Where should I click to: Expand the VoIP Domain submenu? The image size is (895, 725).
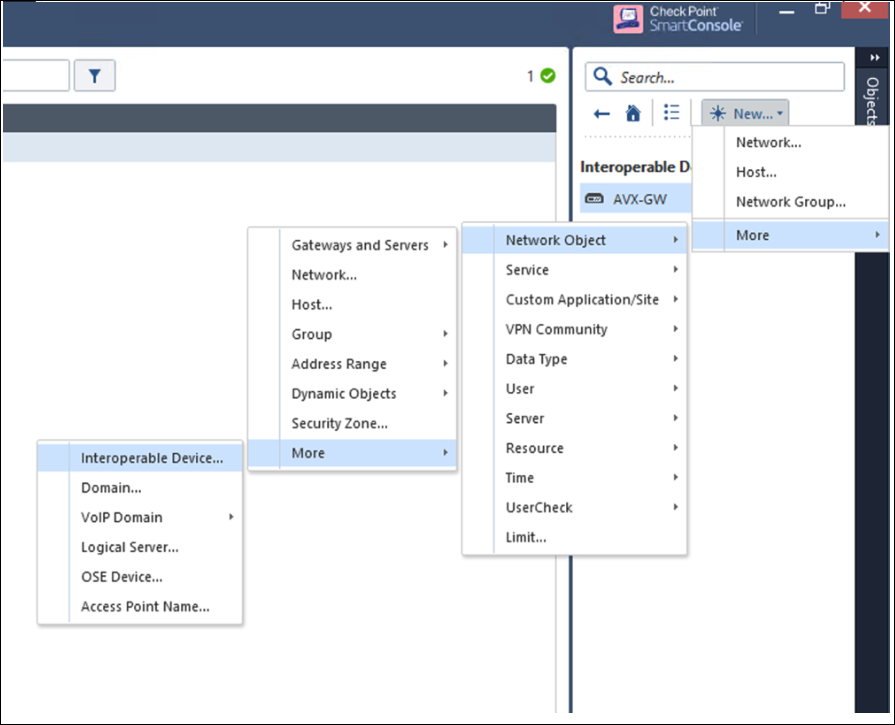(x=121, y=517)
